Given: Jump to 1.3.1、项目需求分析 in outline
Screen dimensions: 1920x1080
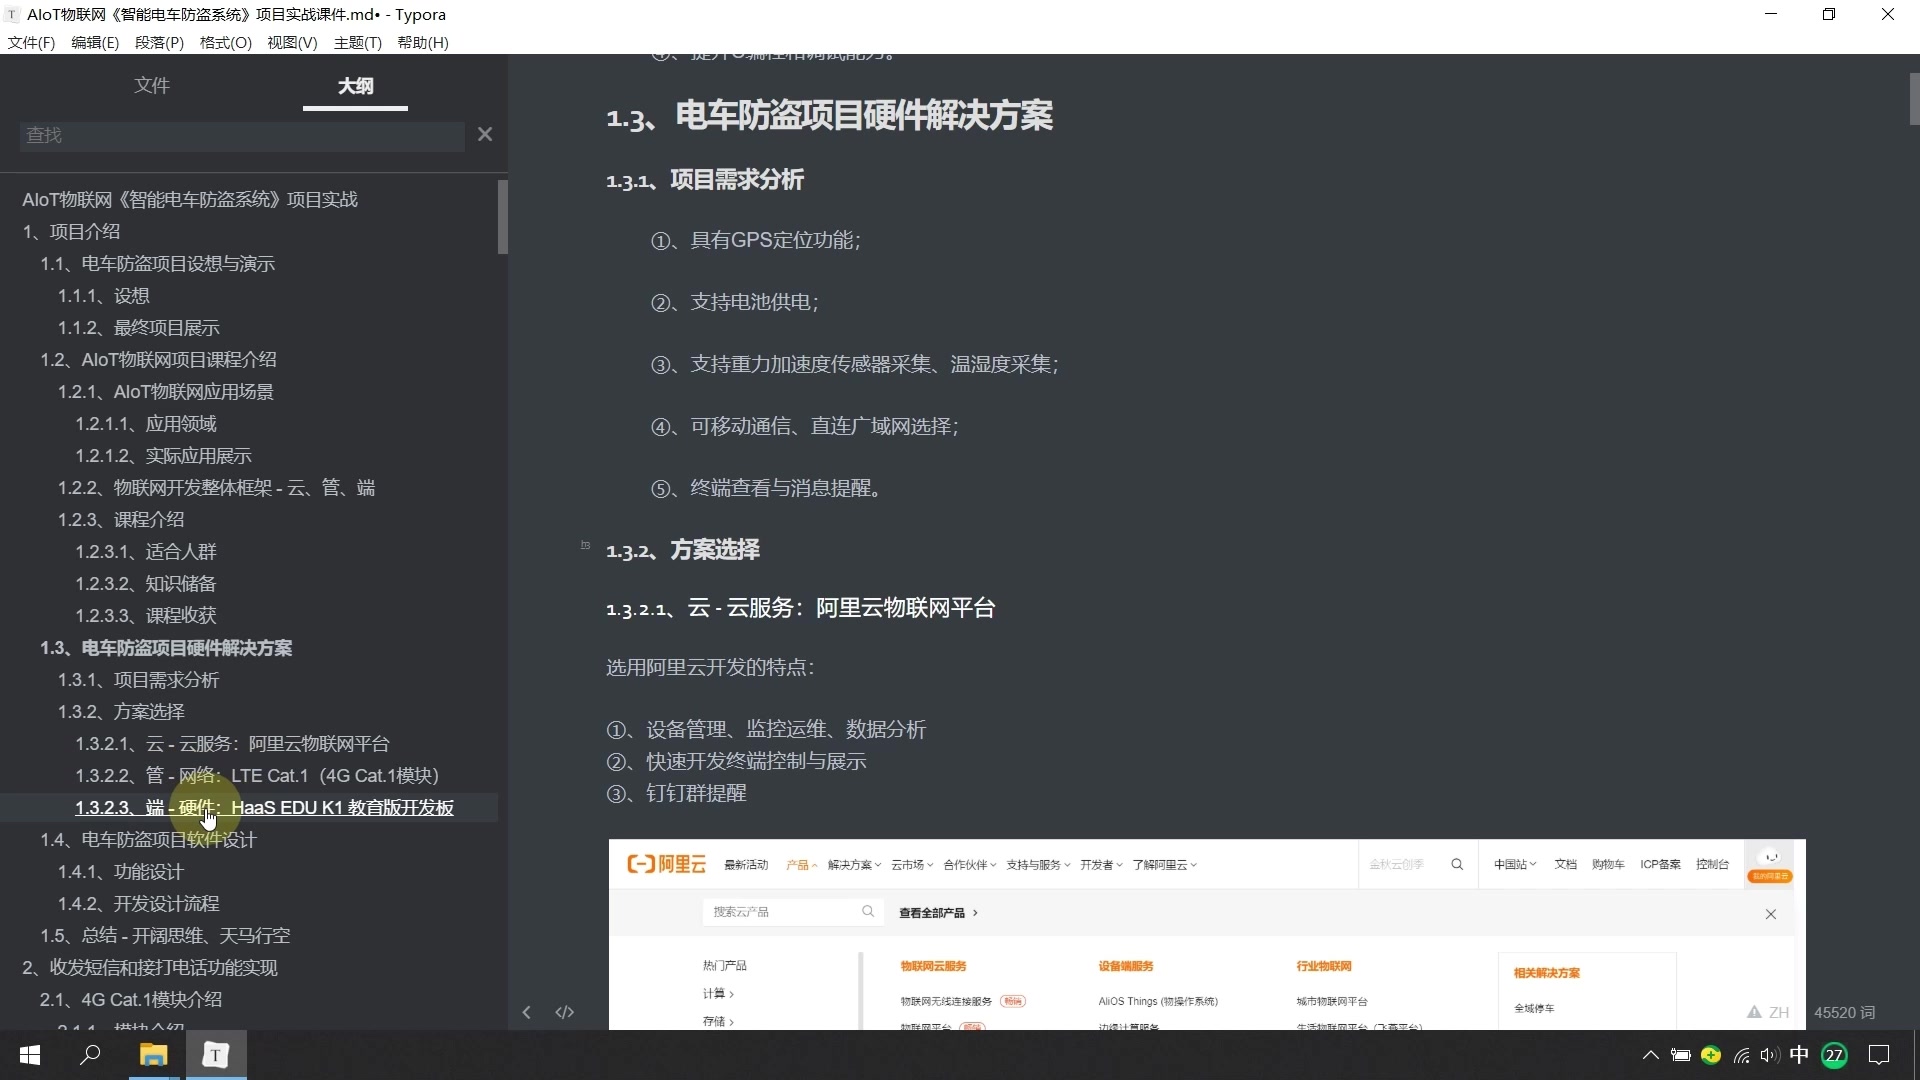Looking at the screenshot, I should (x=138, y=680).
